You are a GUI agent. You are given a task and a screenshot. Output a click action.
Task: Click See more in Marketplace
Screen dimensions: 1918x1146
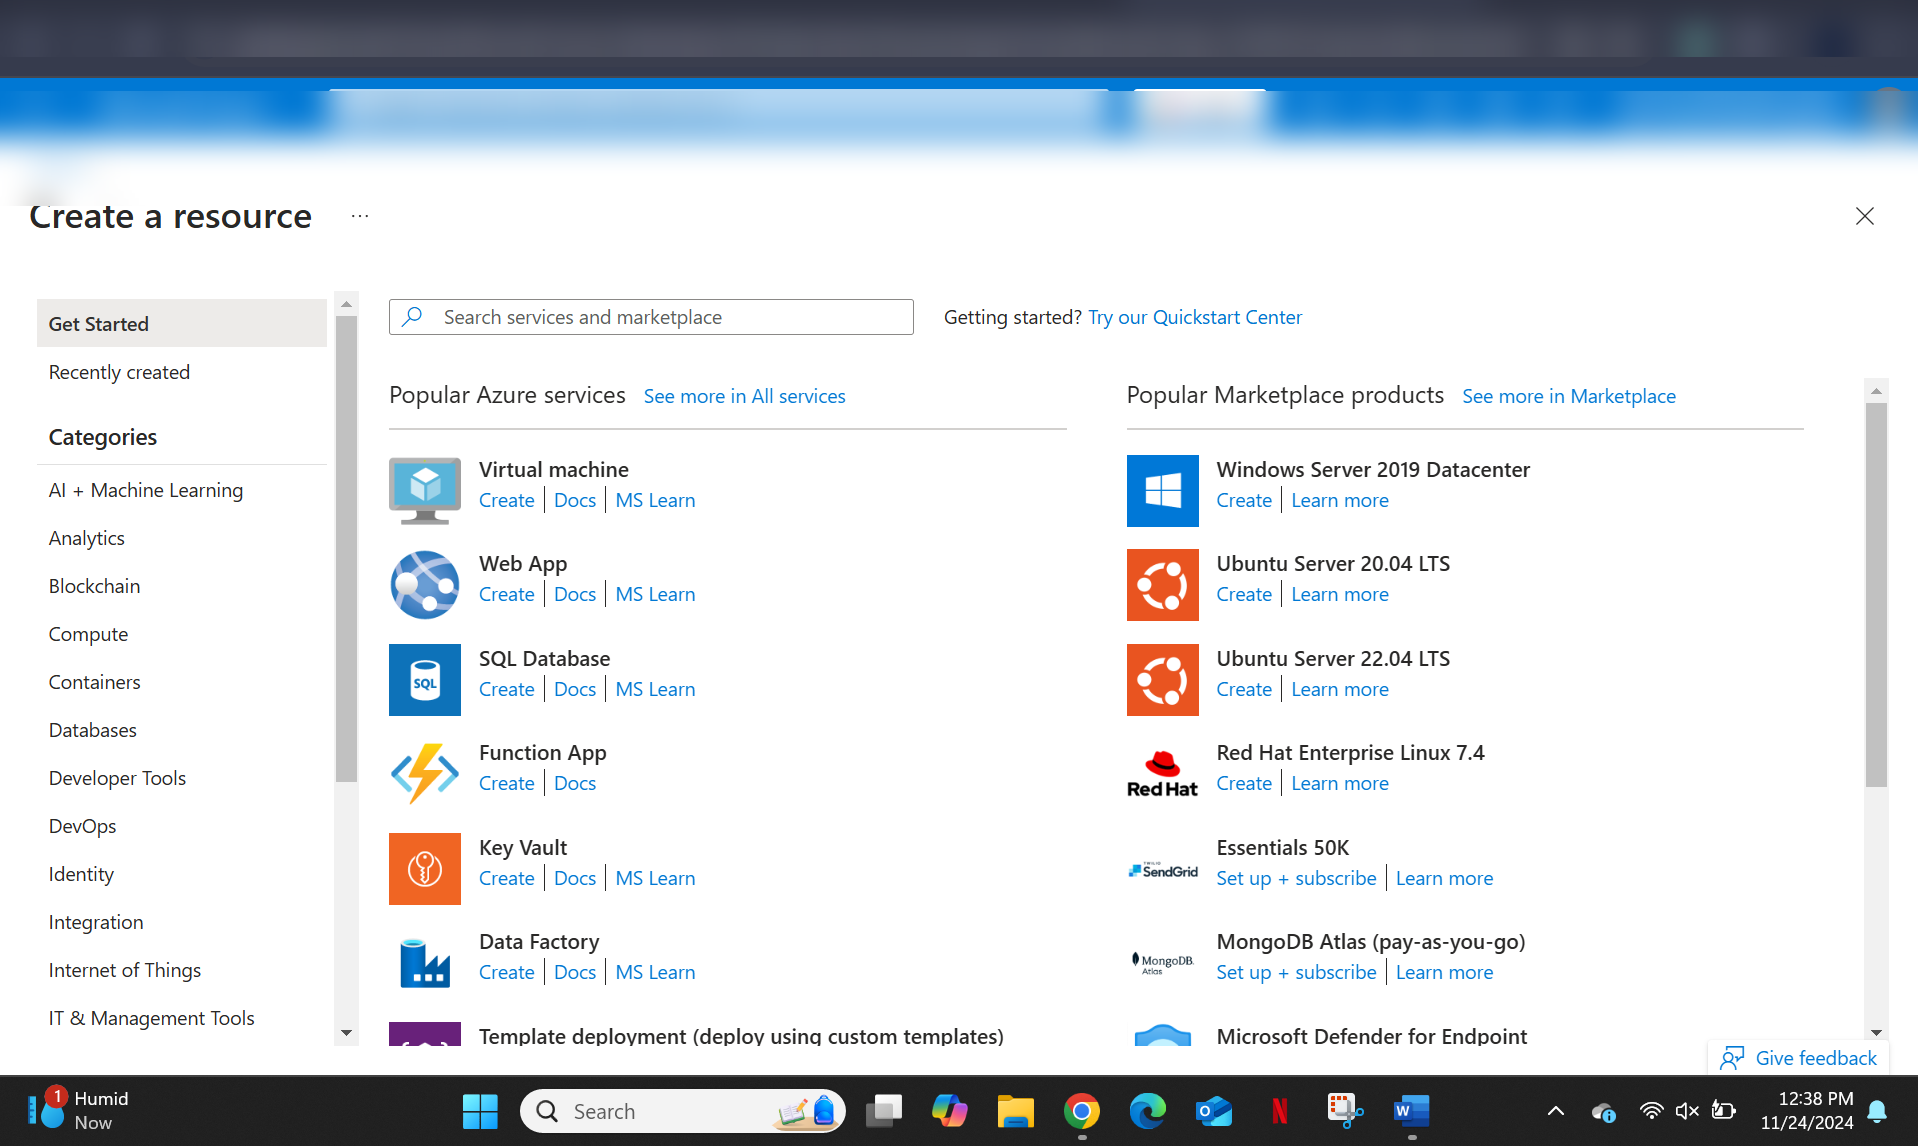tap(1569, 396)
